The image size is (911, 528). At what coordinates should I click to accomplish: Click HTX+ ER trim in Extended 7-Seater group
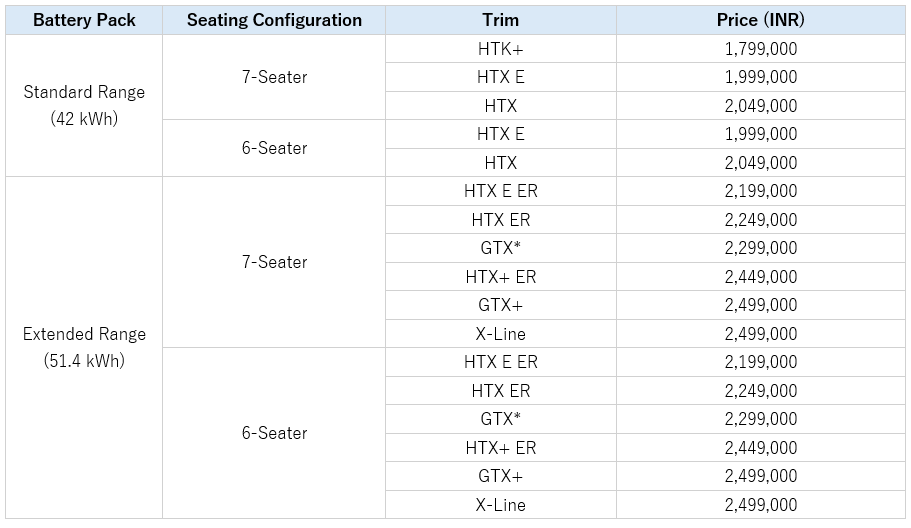tap(500, 277)
